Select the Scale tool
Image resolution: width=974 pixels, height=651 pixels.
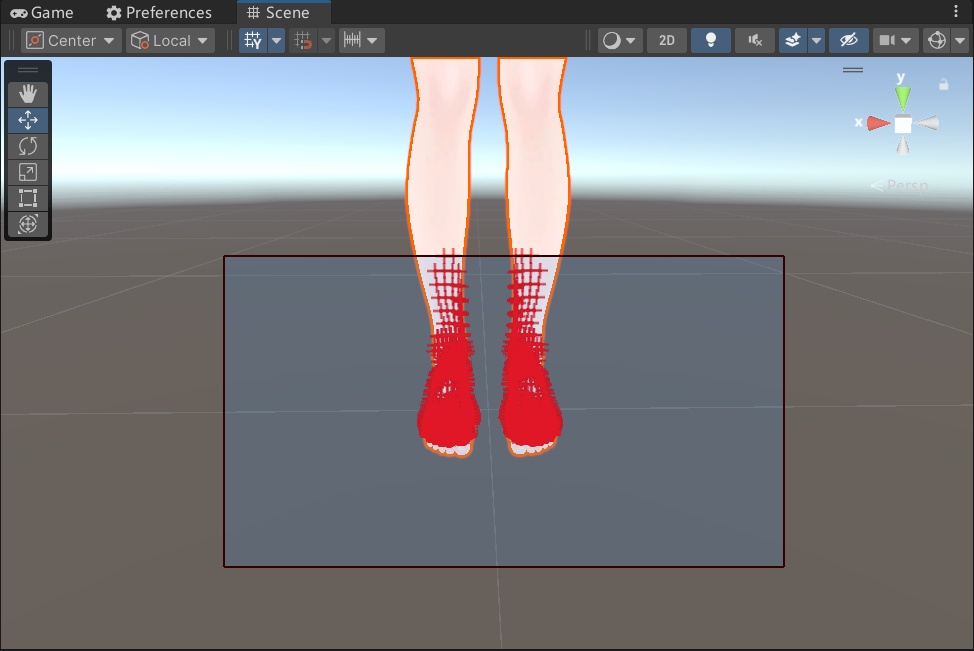pyautogui.click(x=28, y=172)
